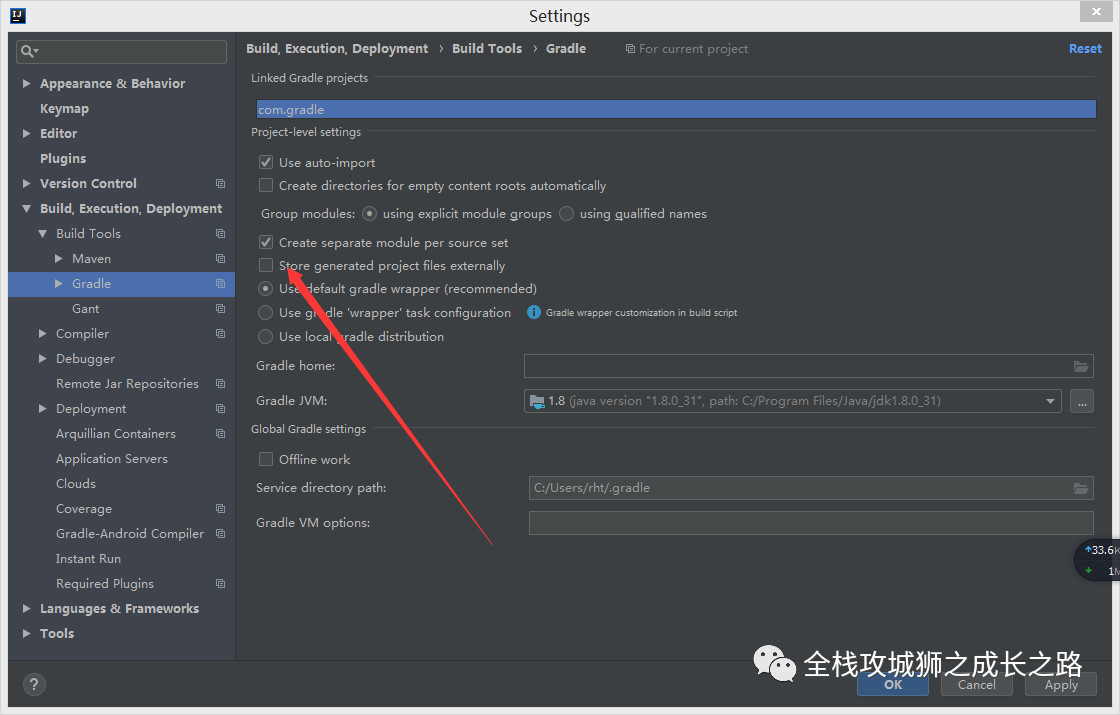1120x715 pixels.
Task: Click the Gradle home folder browse icon
Action: point(1081,366)
